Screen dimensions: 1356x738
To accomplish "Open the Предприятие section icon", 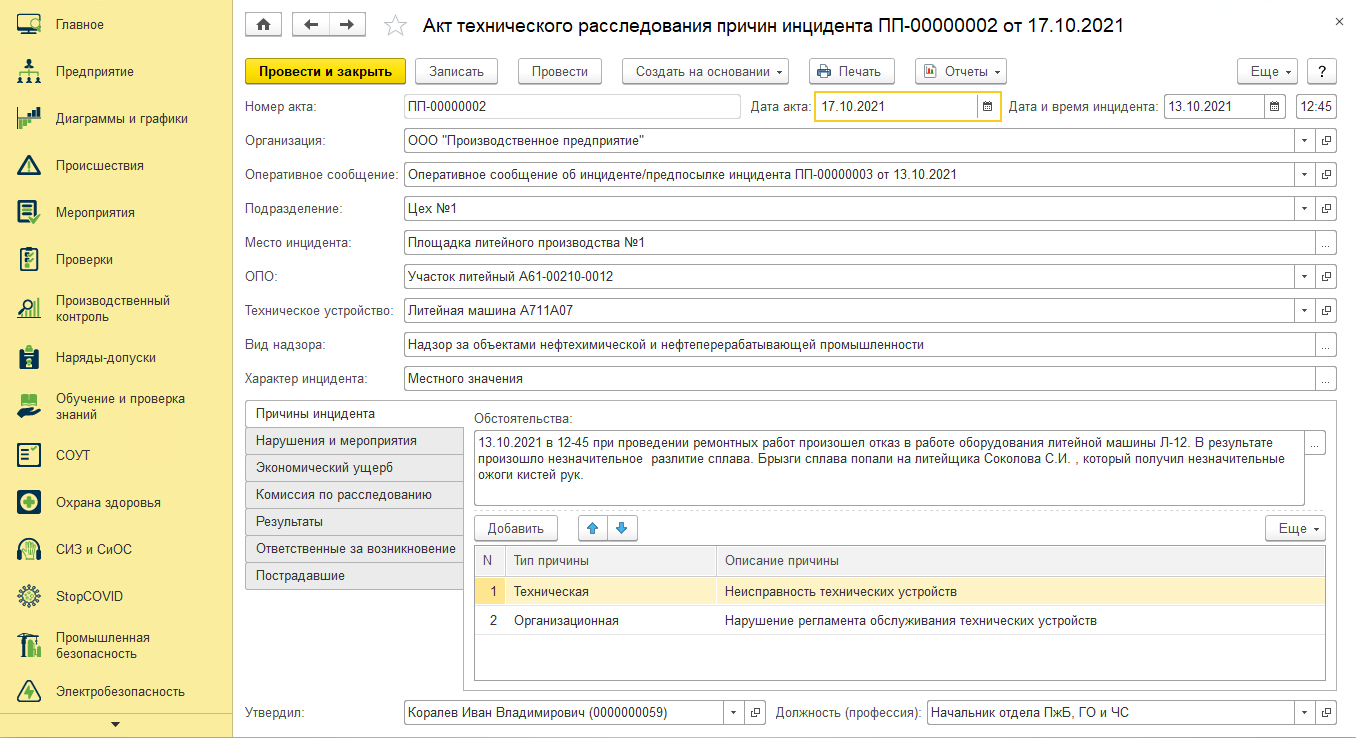I will (x=29, y=71).
